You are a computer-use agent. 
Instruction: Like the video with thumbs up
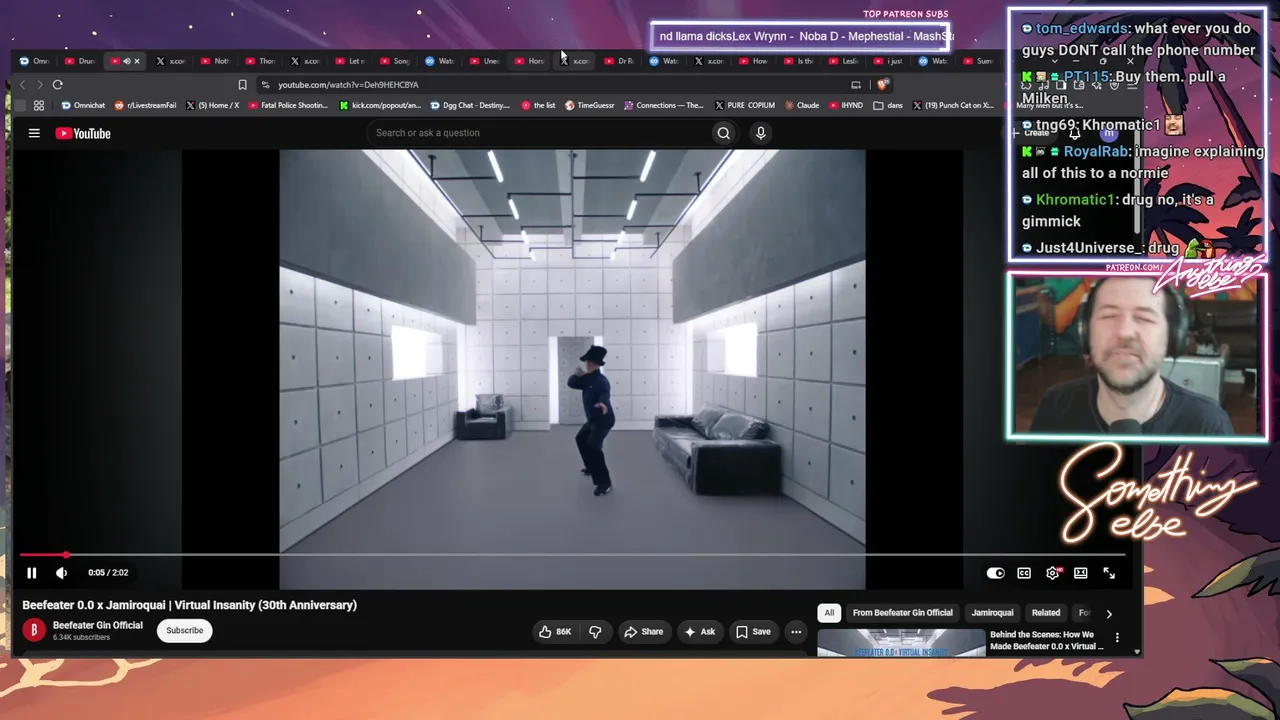click(554, 632)
